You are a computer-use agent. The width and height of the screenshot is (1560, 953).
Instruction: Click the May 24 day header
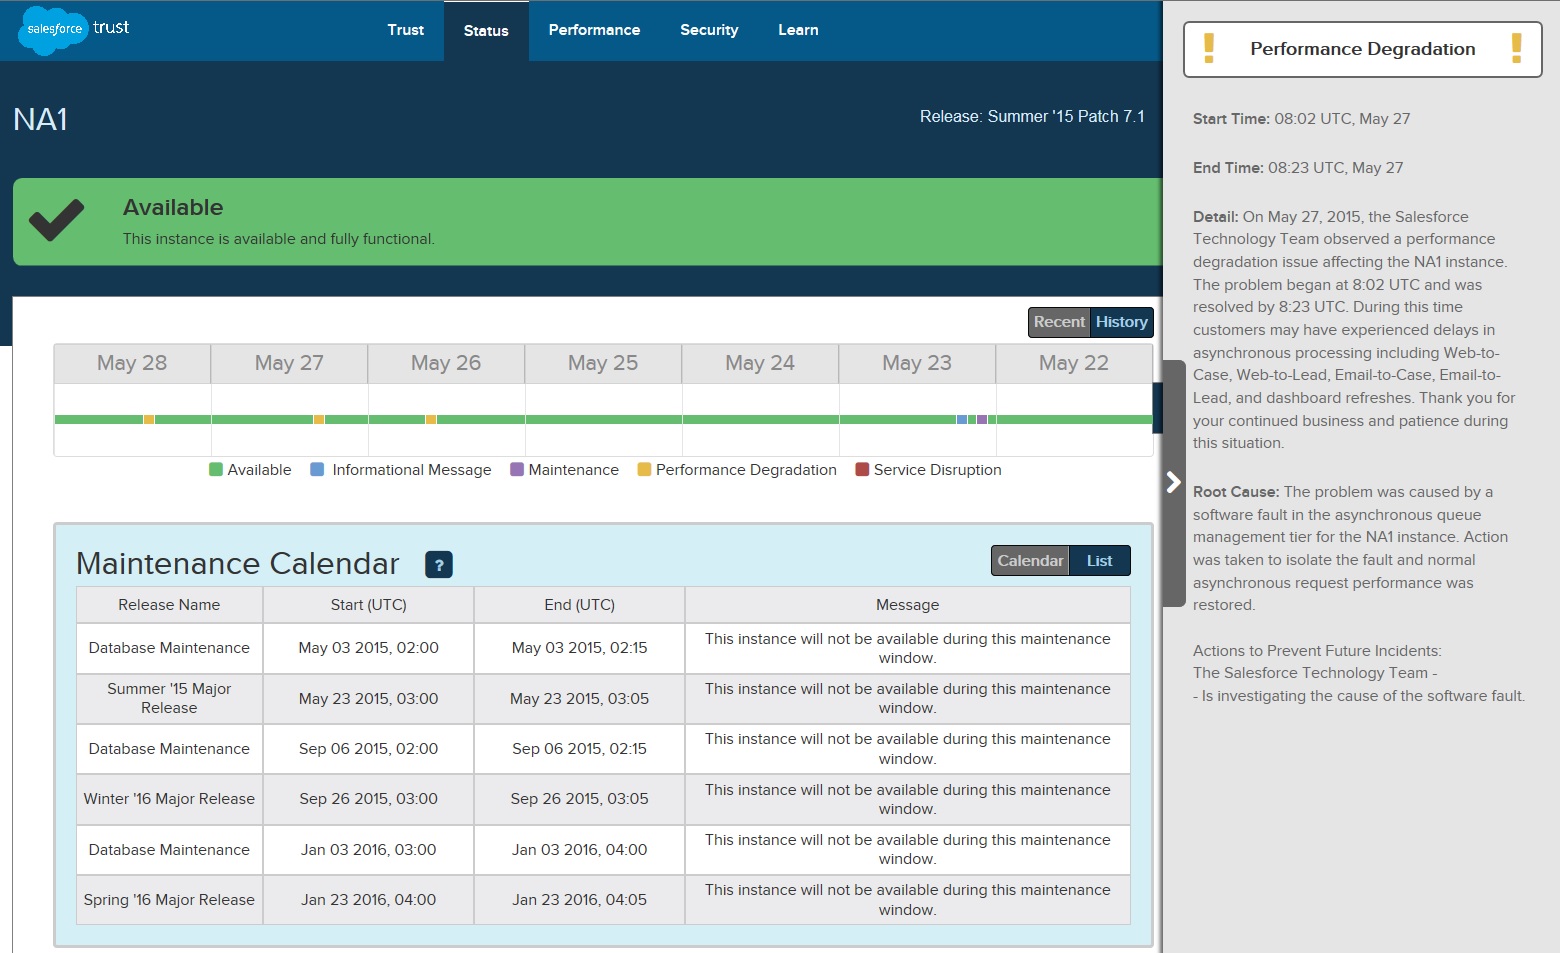click(x=760, y=364)
